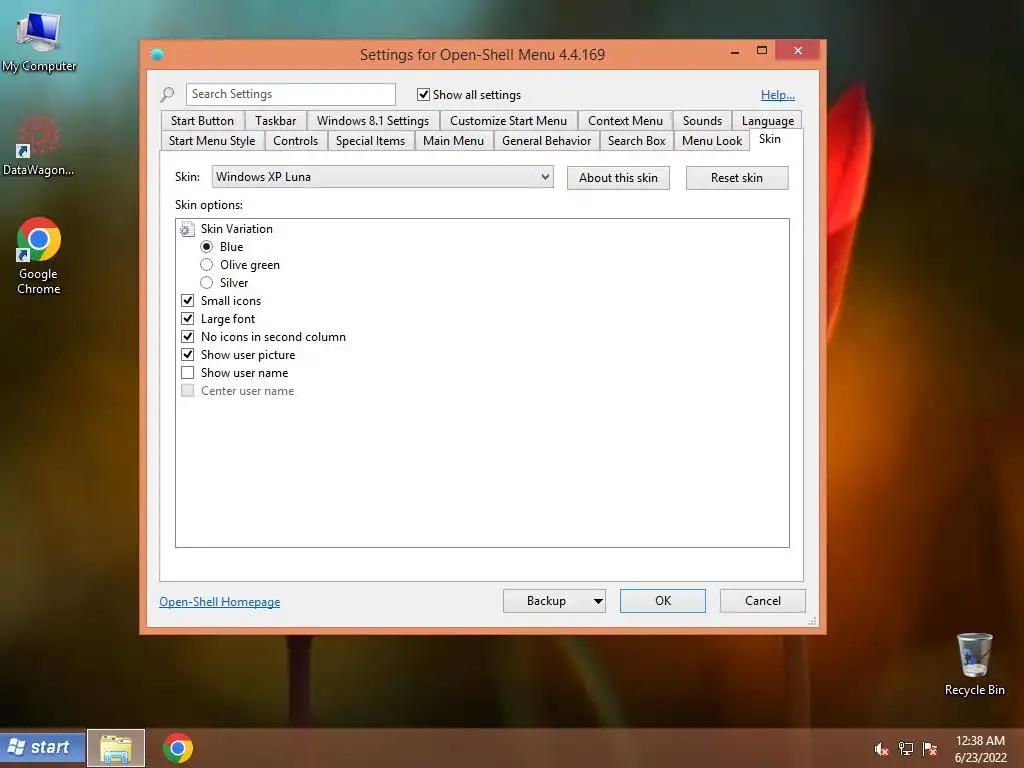Click the Cancel button
The width and height of the screenshot is (1024, 768).
[x=763, y=601]
